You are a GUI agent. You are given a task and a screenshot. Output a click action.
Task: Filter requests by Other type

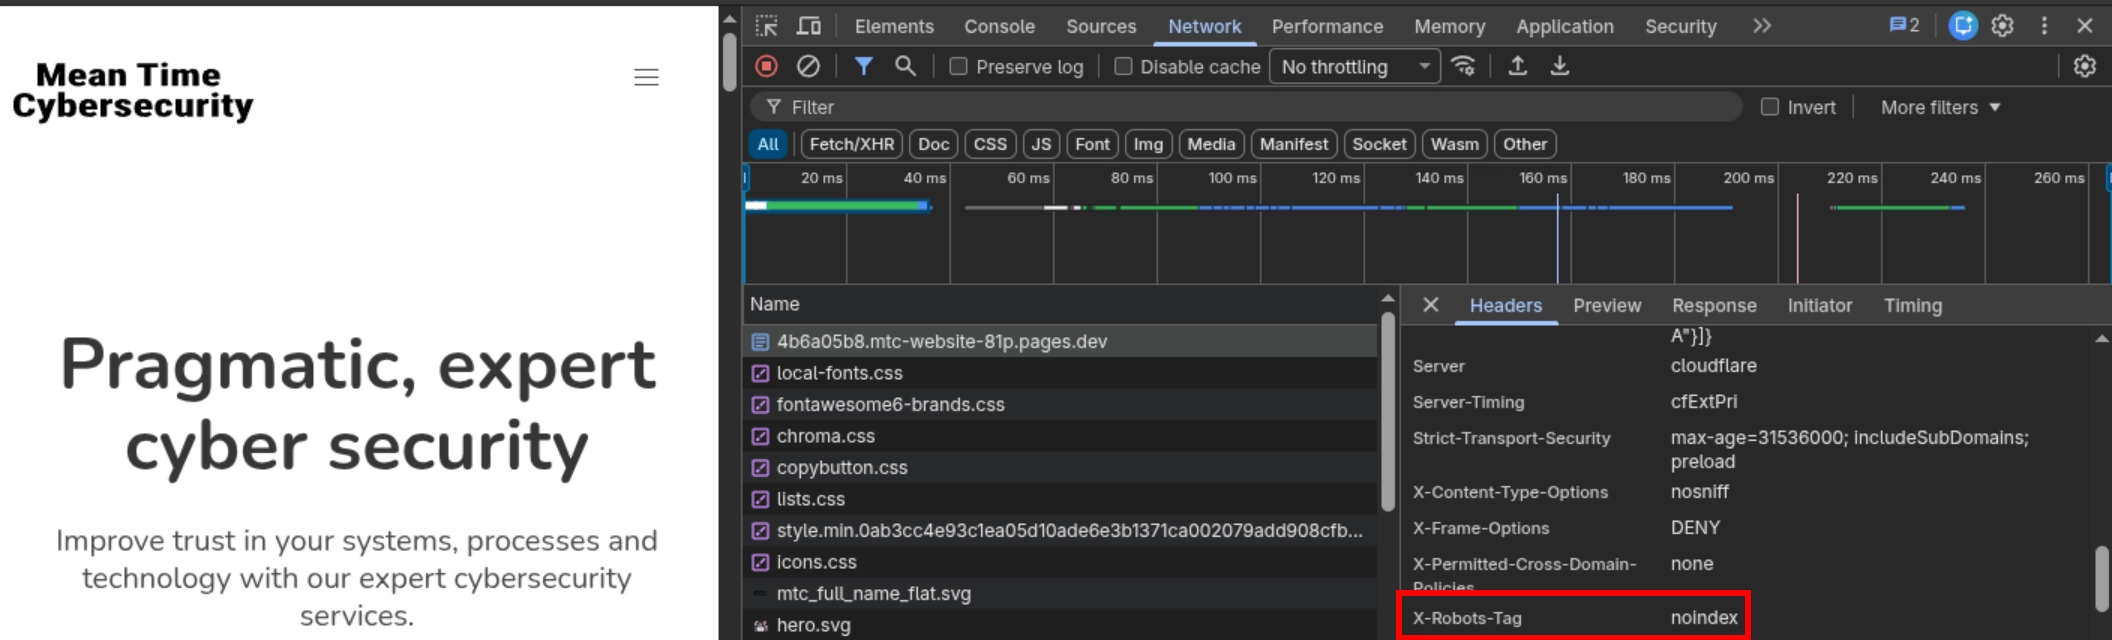pos(1524,144)
